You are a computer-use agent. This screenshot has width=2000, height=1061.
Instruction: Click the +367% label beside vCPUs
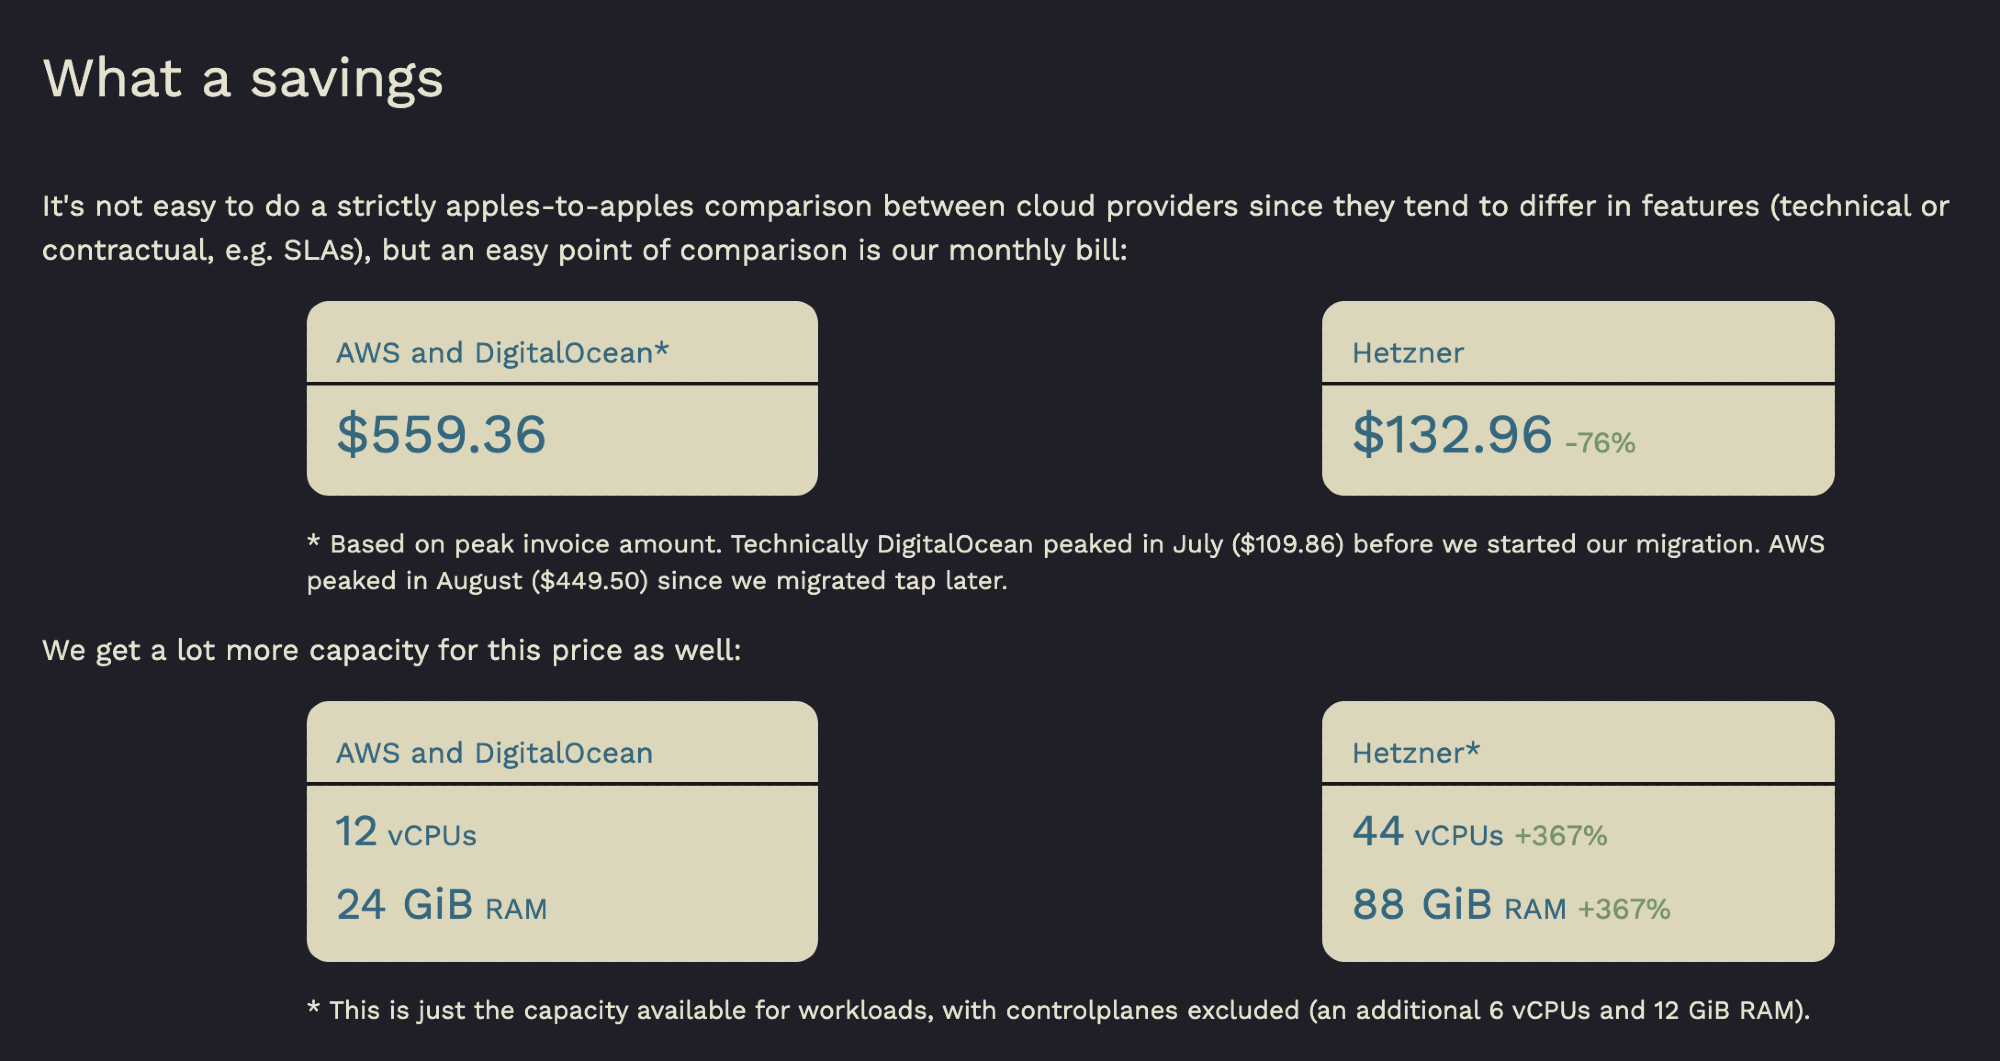[1560, 836]
